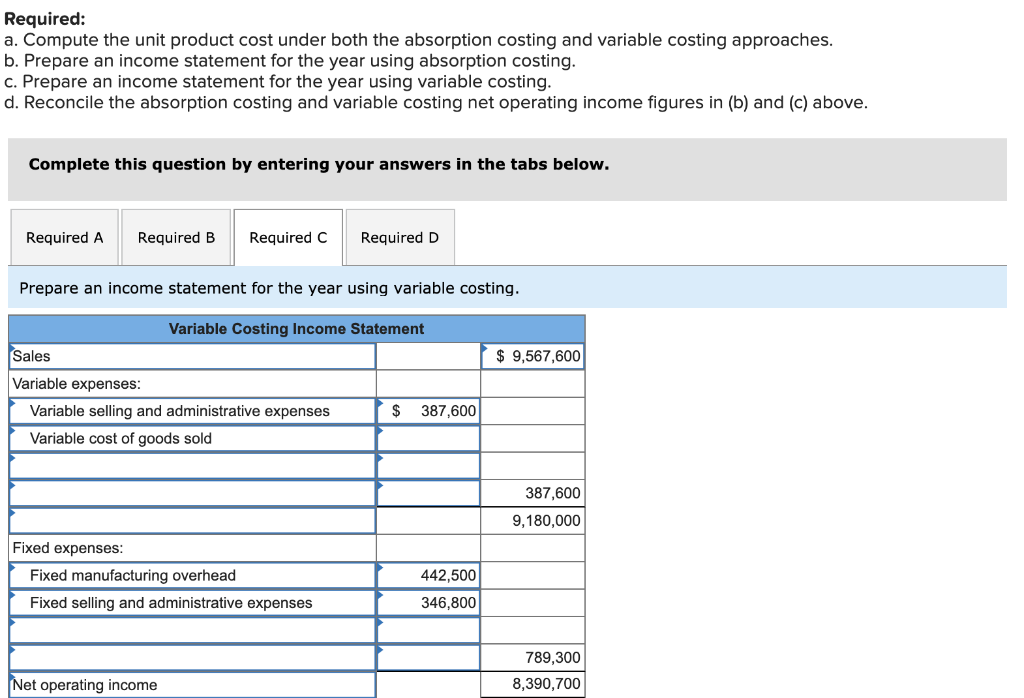Open the blank dropdown row under Fixed selling expenses
This screenshot has width=1024, height=698.
tap(190, 629)
